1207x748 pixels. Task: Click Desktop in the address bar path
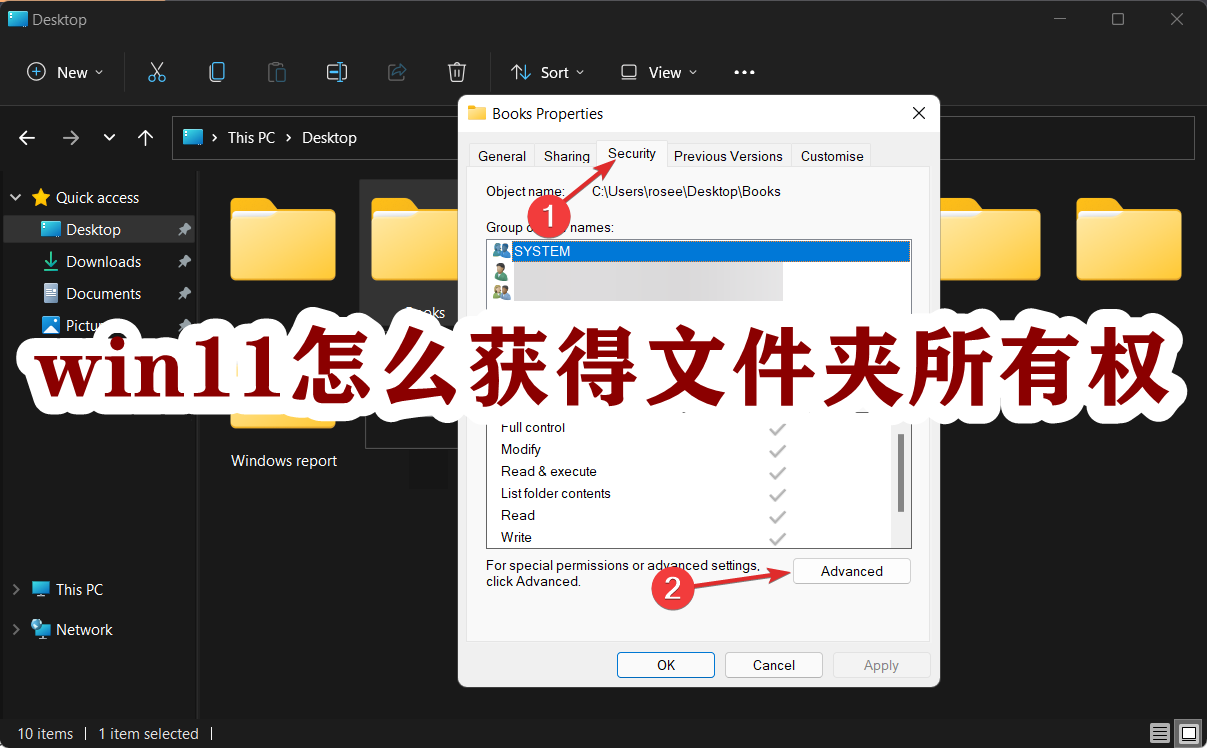click(329, 138)
